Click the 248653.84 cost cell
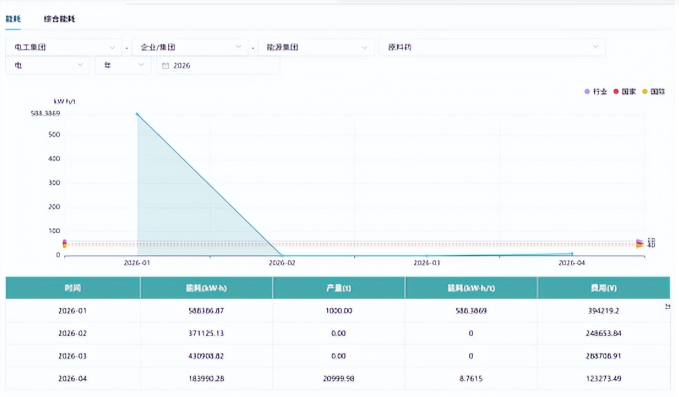 coord(604,333)
